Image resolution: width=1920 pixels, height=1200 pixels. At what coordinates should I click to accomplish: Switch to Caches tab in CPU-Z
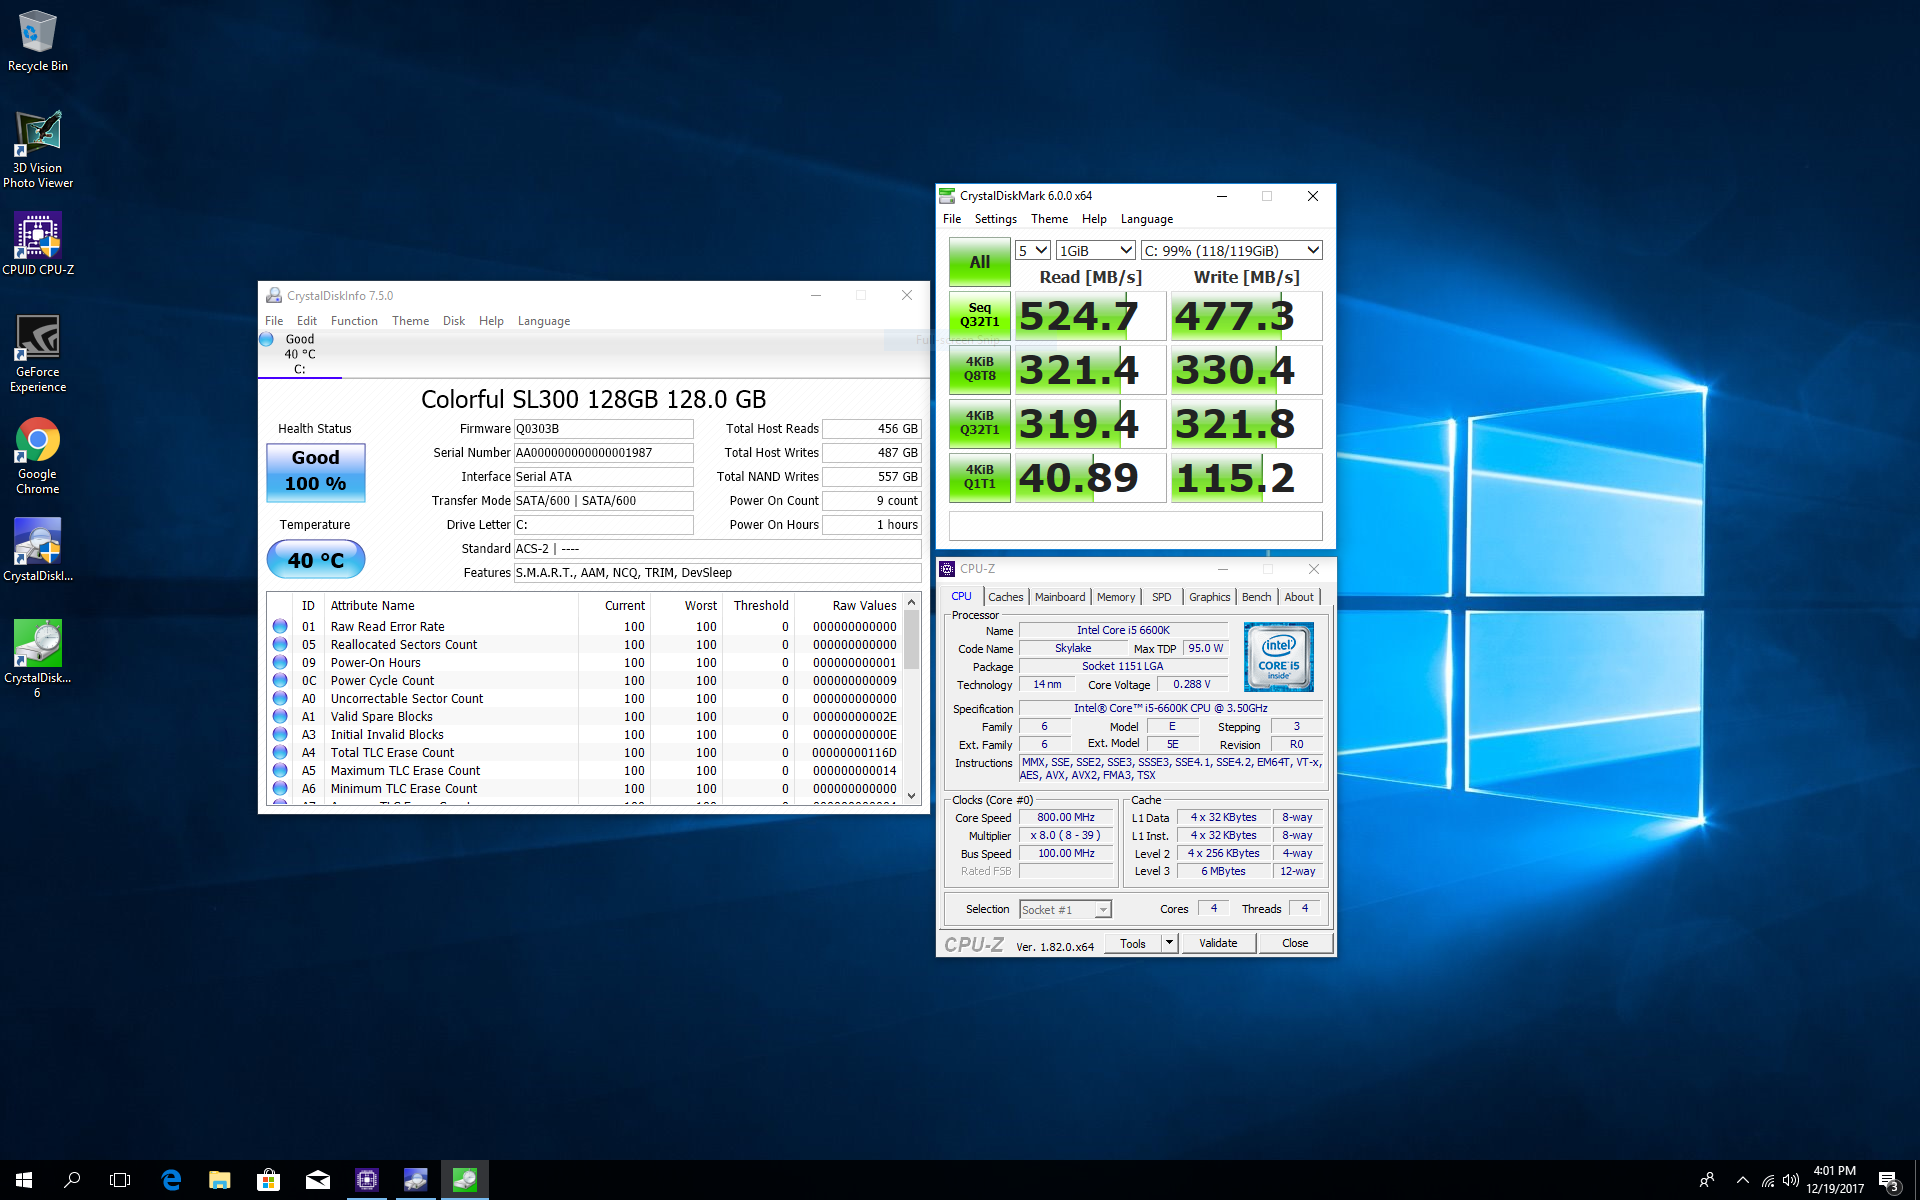pos(1005,597)
